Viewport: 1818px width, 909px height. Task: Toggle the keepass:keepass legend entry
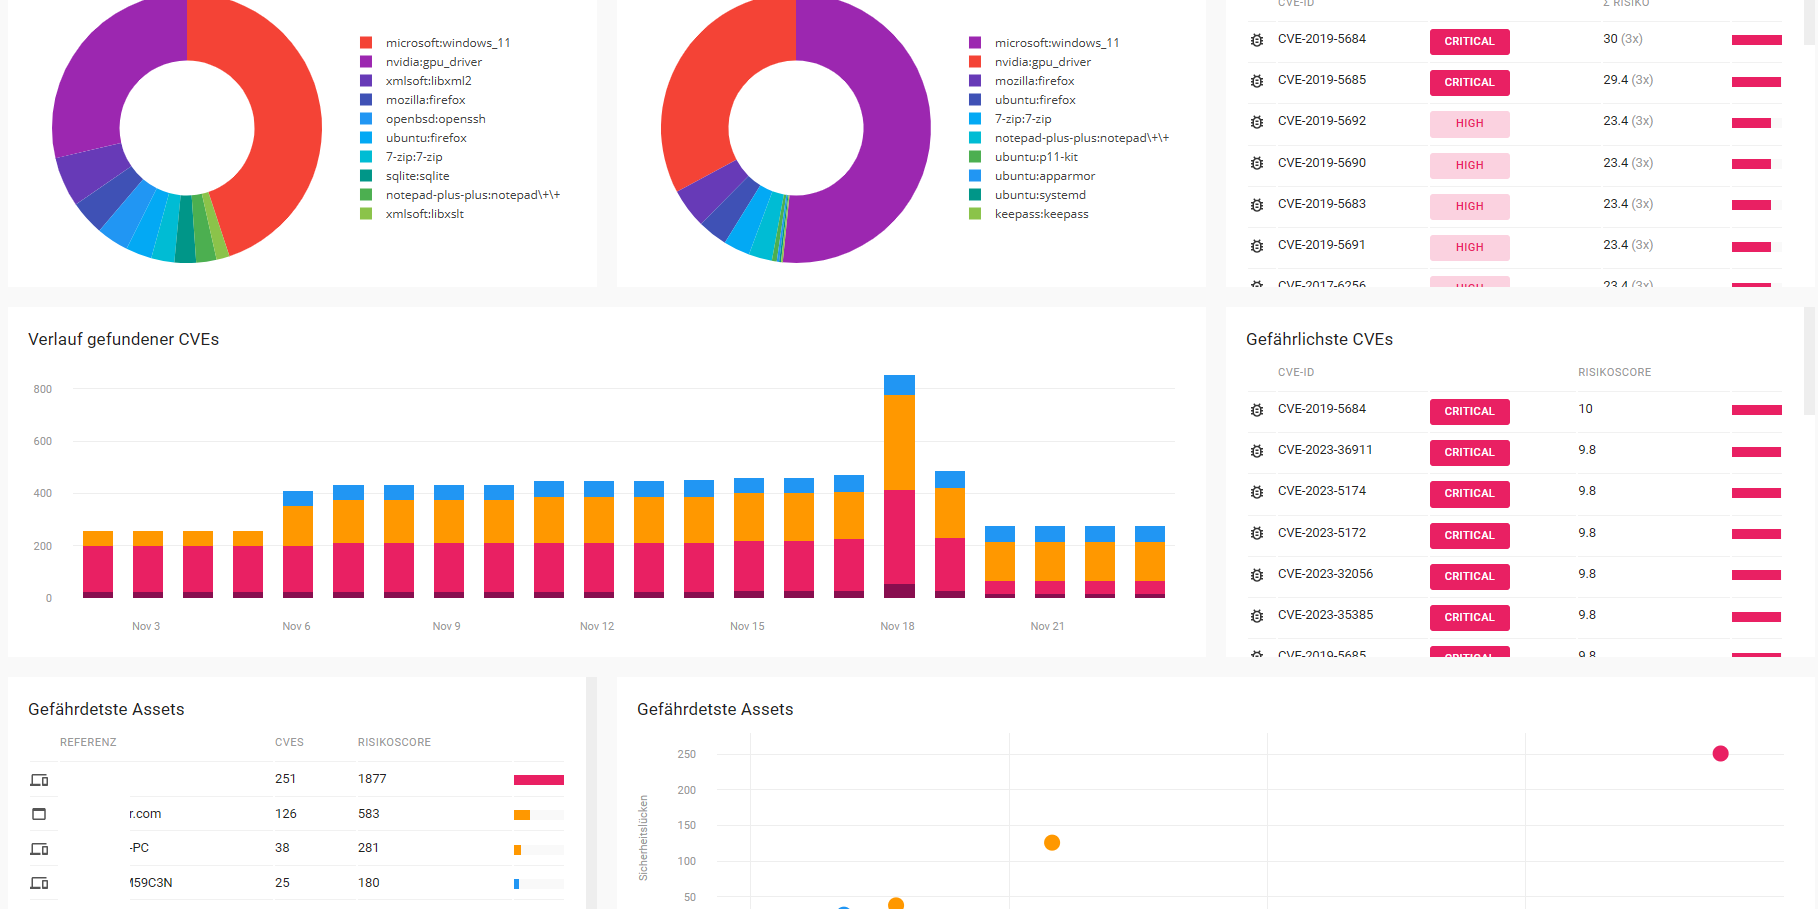tap(1042, 213)
